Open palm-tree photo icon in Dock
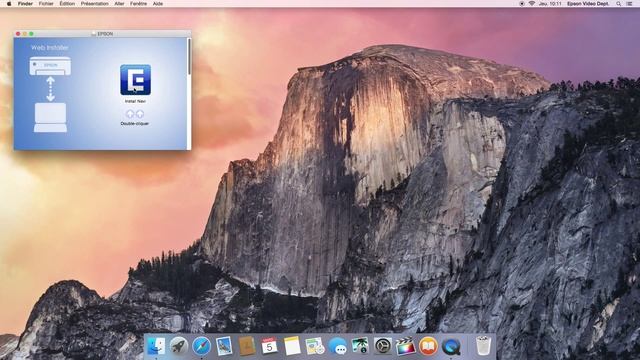640x360 pixels. point(360,346)
